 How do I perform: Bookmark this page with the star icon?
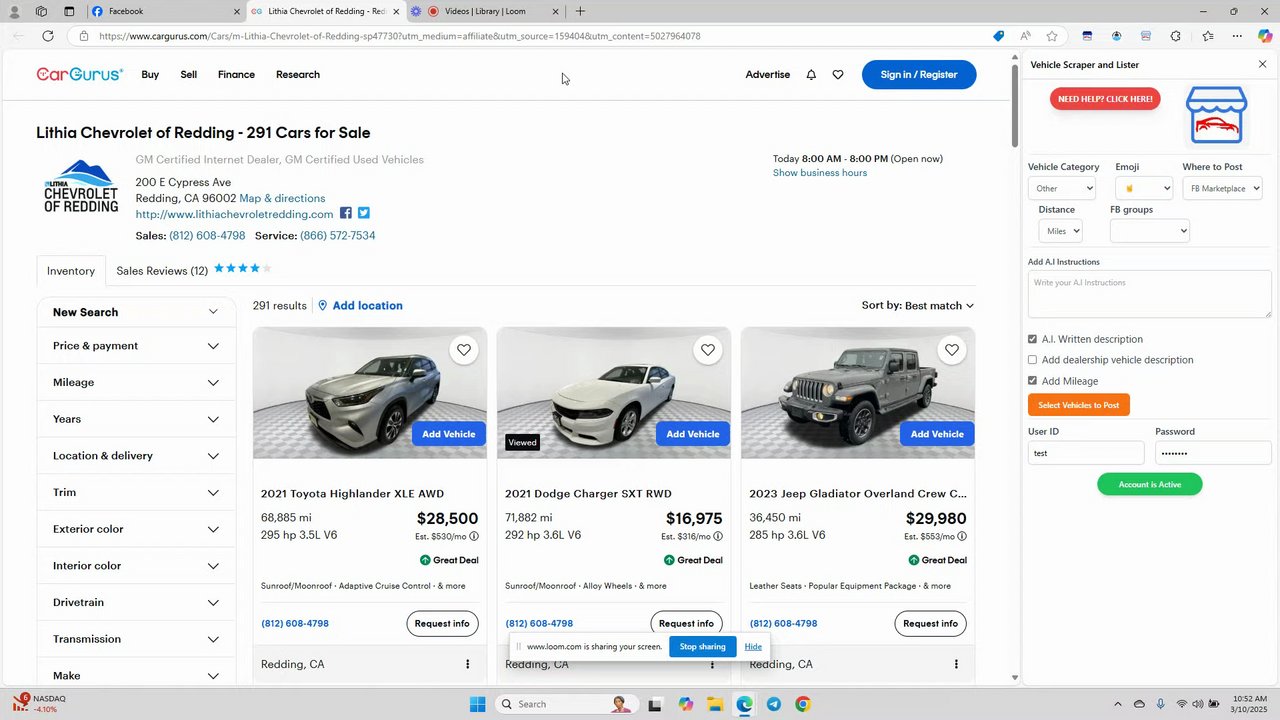1052,36
